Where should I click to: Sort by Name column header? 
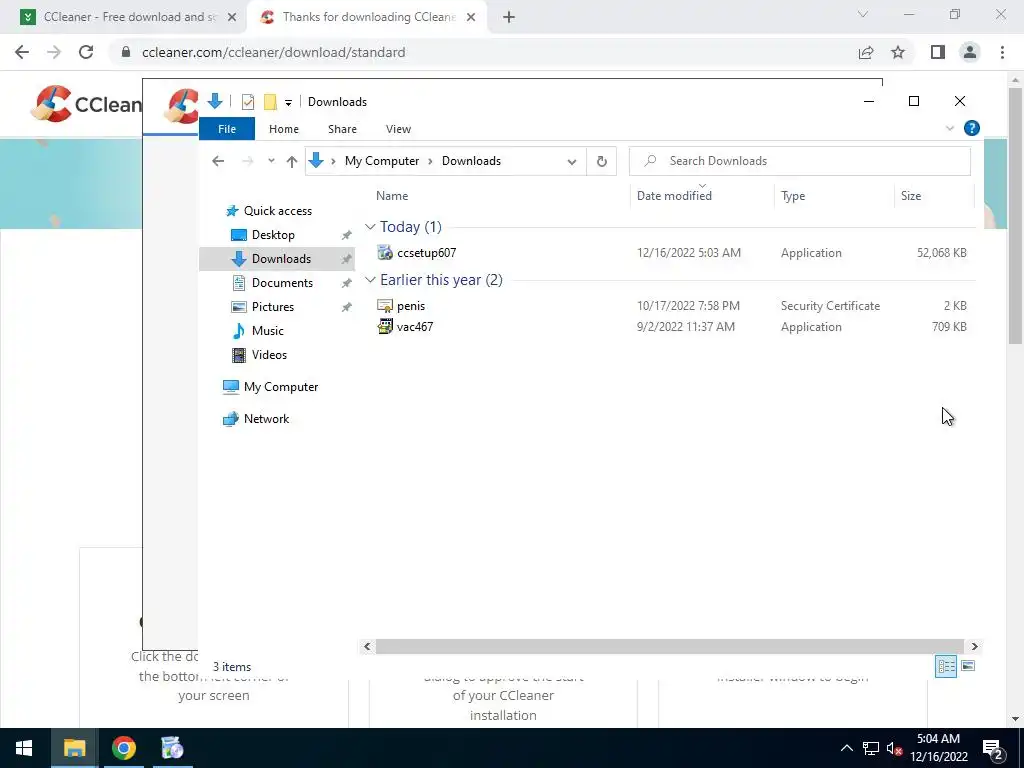coord(392,196)
